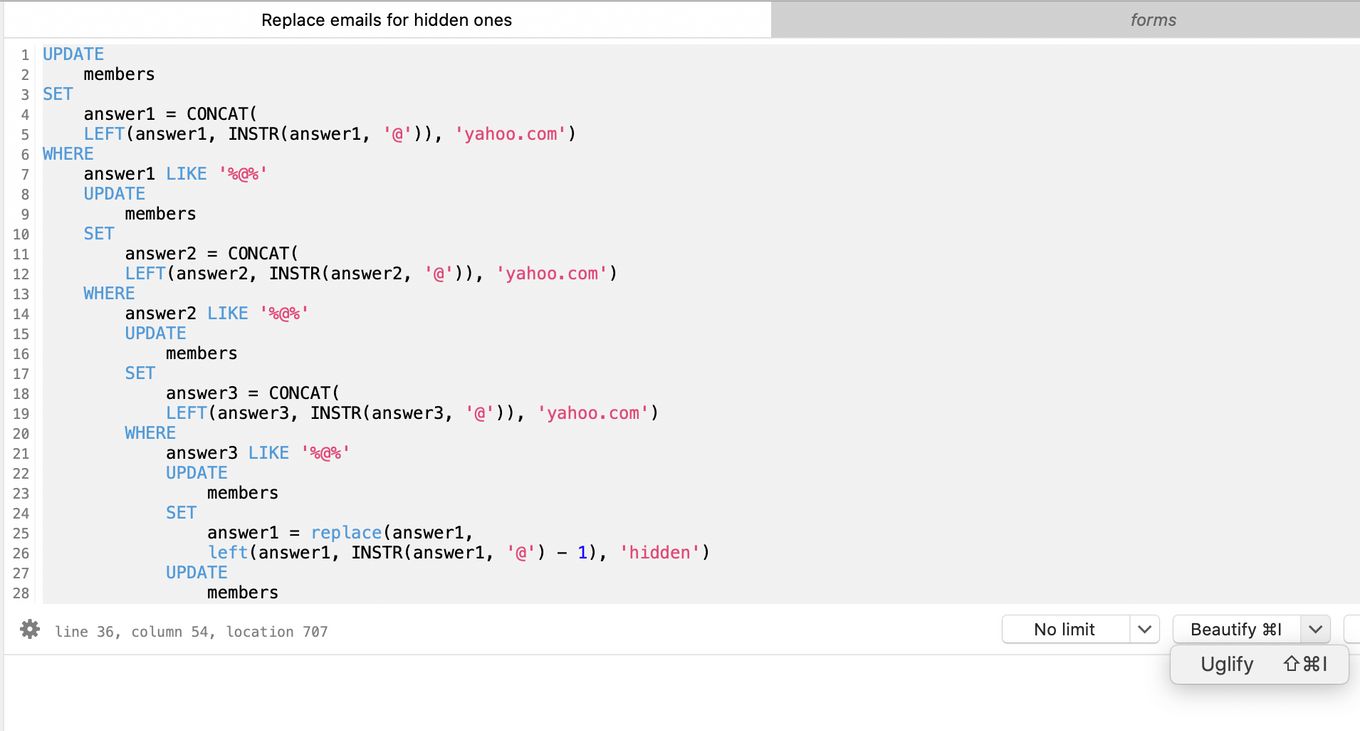1360x731 pixels.
Task: Click 'answer1 = CONCAT(' on line 4
Action: pyautogui.click(x=171, y=114)
